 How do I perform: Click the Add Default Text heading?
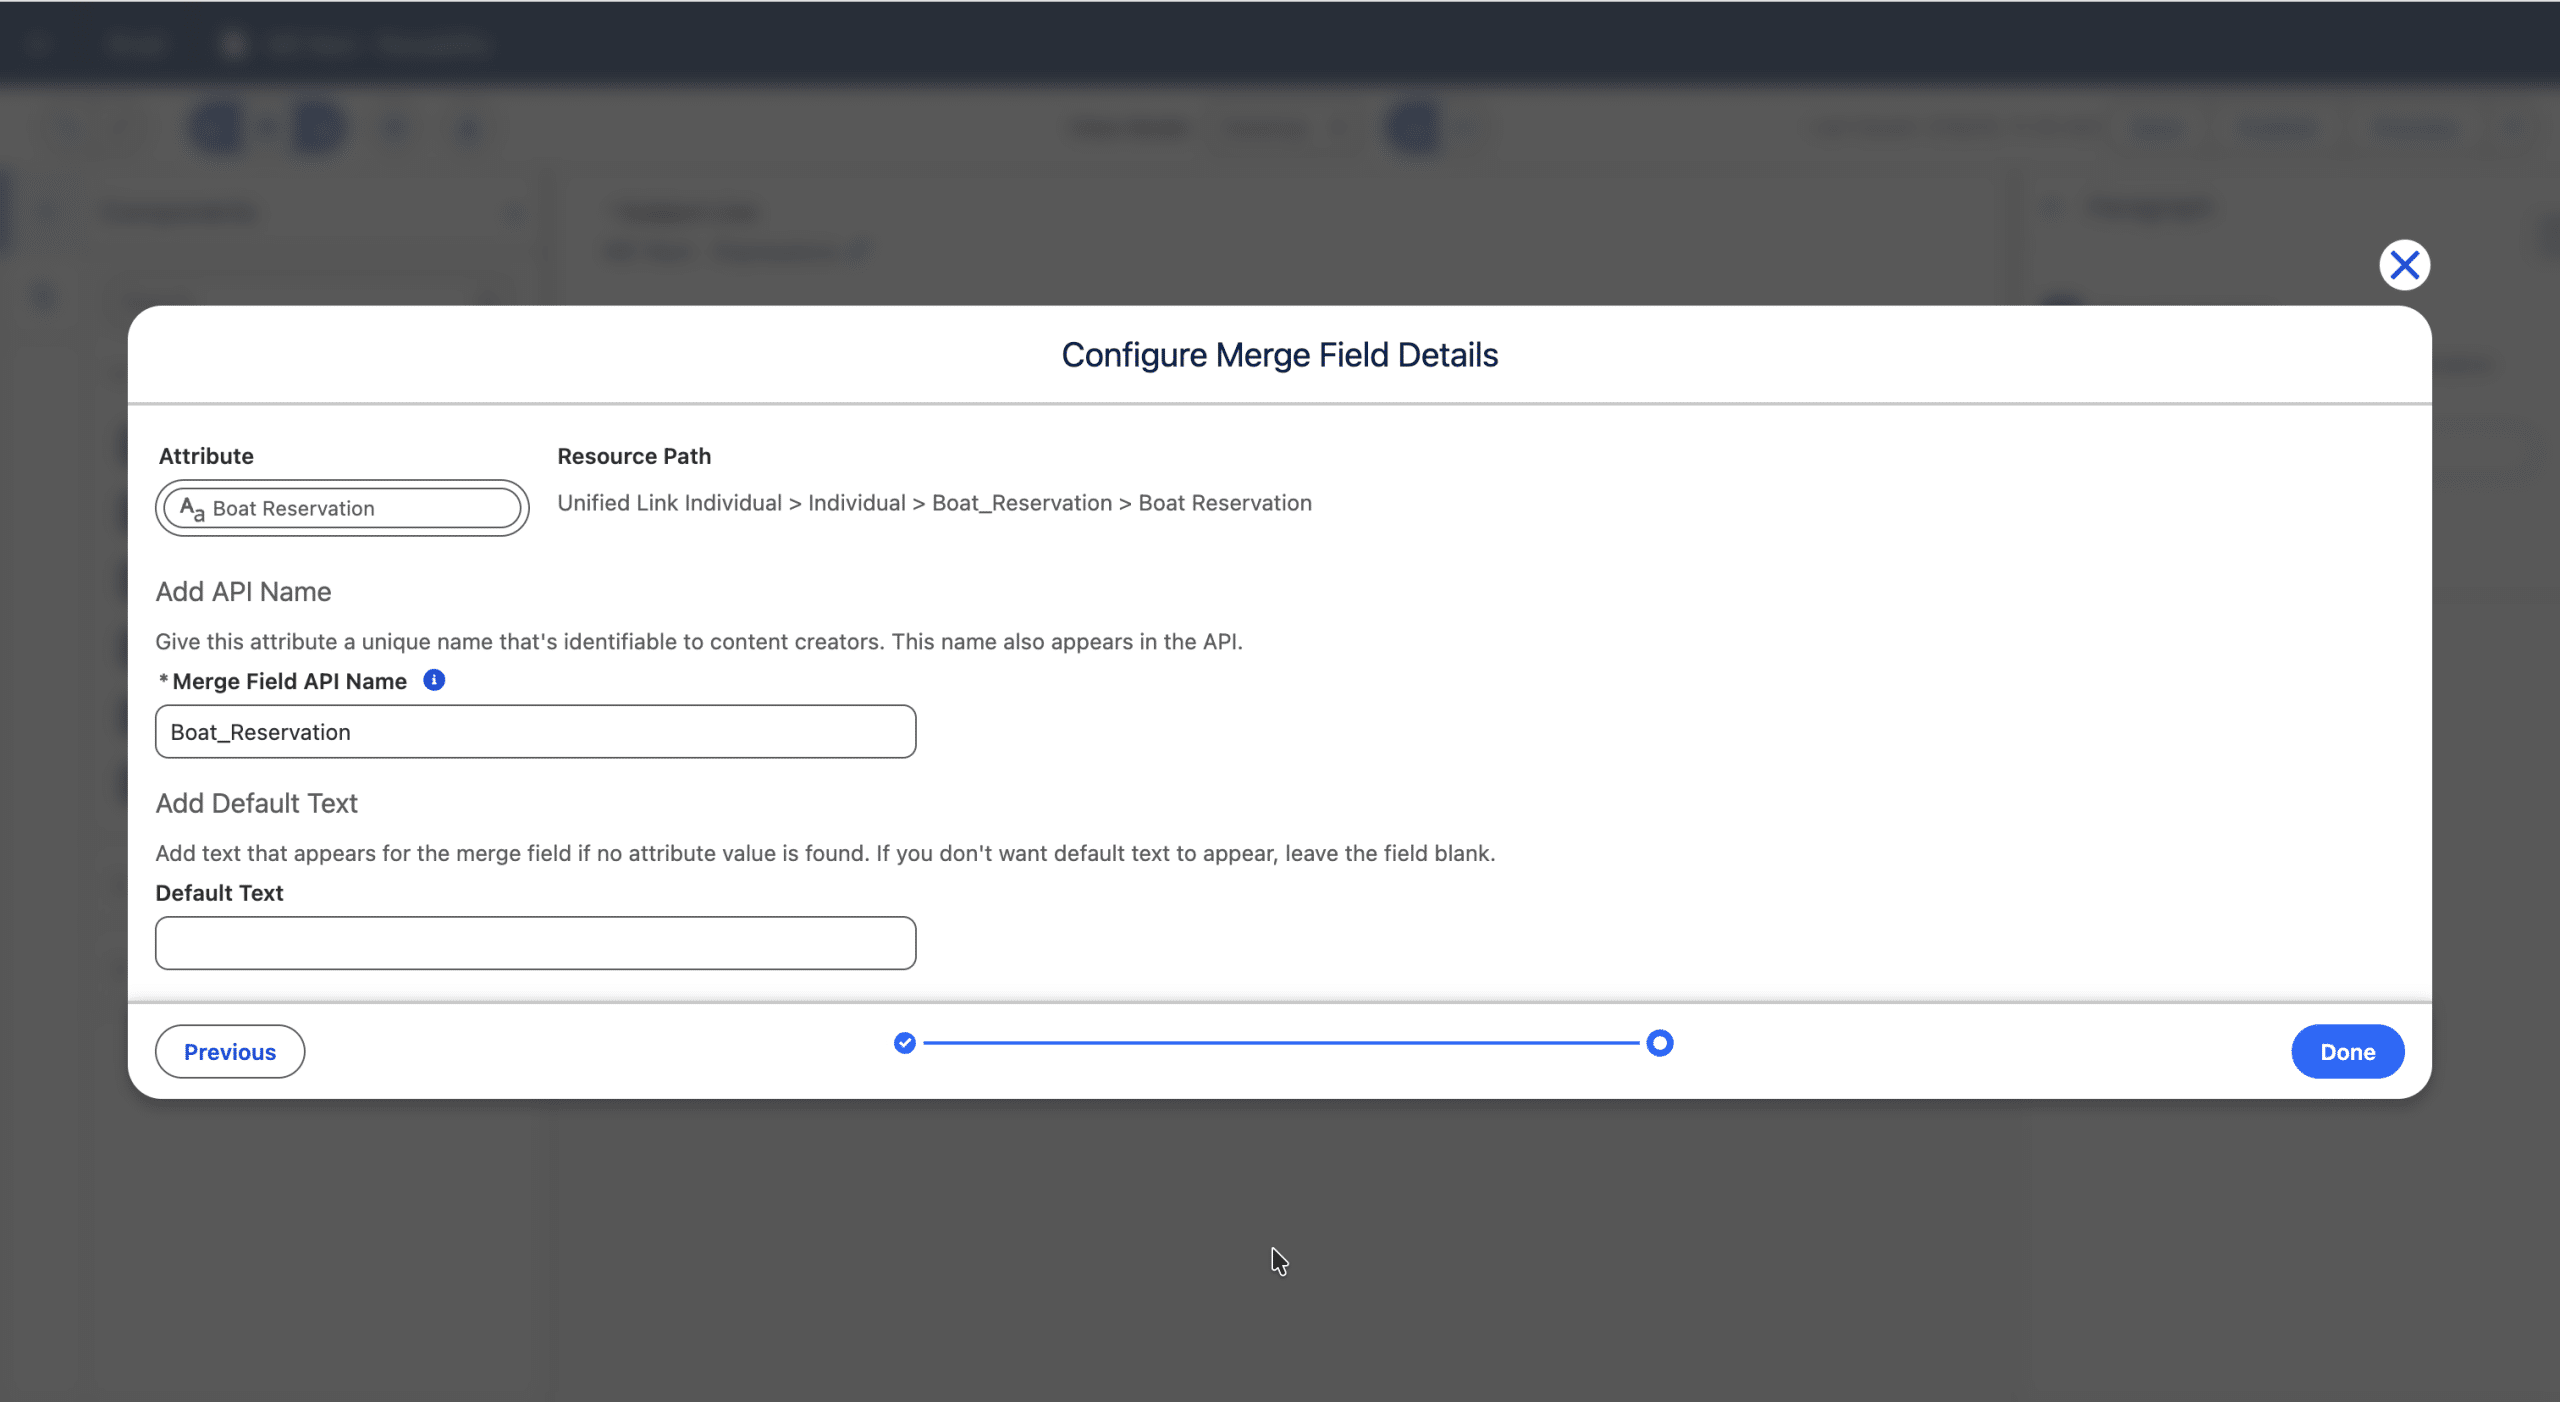coord(256,803)
